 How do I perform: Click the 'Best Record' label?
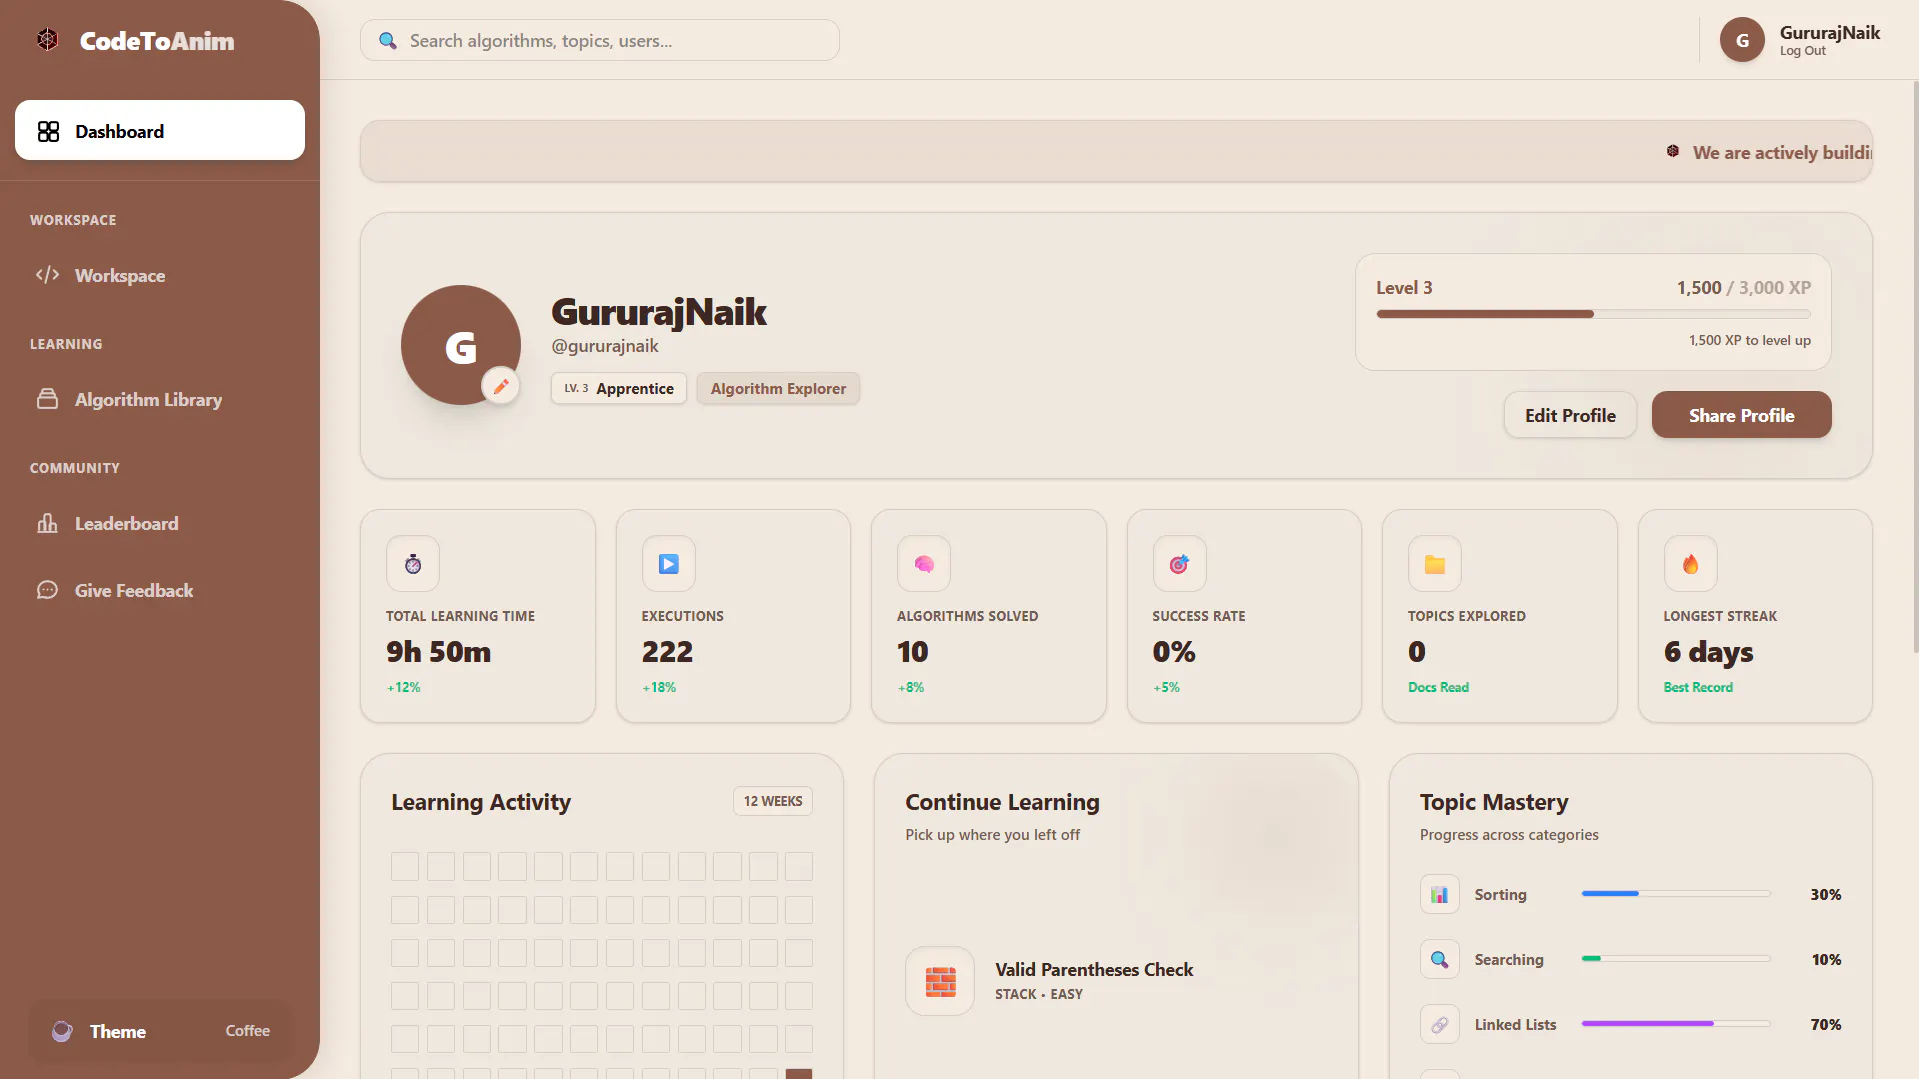[1698, 687]
